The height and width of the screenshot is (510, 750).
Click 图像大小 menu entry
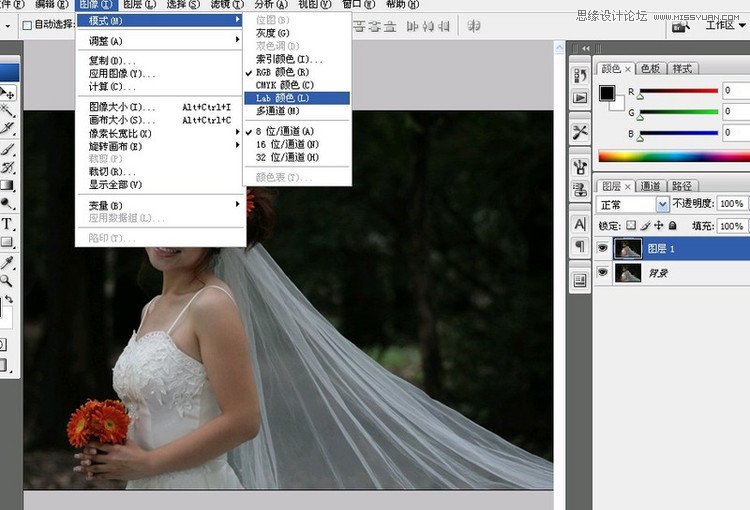[x=161, y=107]
